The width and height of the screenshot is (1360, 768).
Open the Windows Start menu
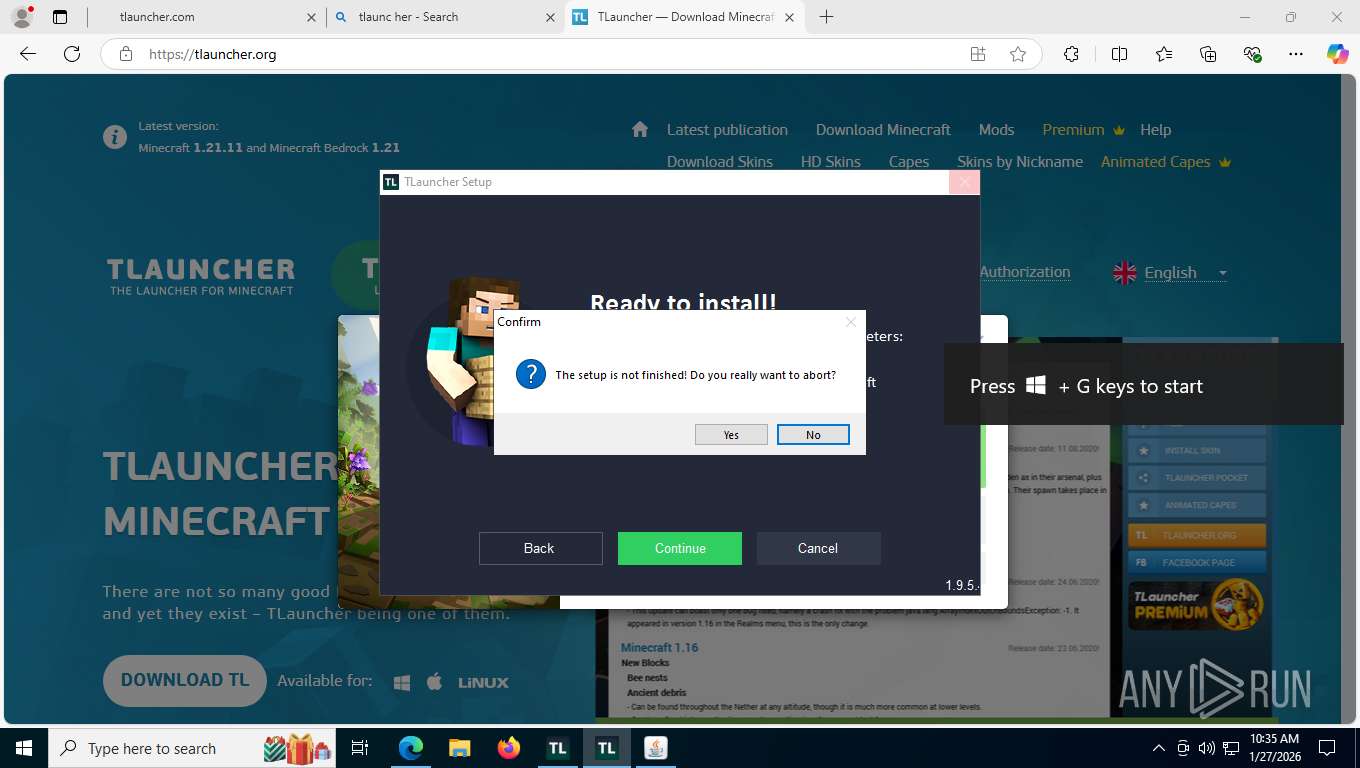click(23, 748)
